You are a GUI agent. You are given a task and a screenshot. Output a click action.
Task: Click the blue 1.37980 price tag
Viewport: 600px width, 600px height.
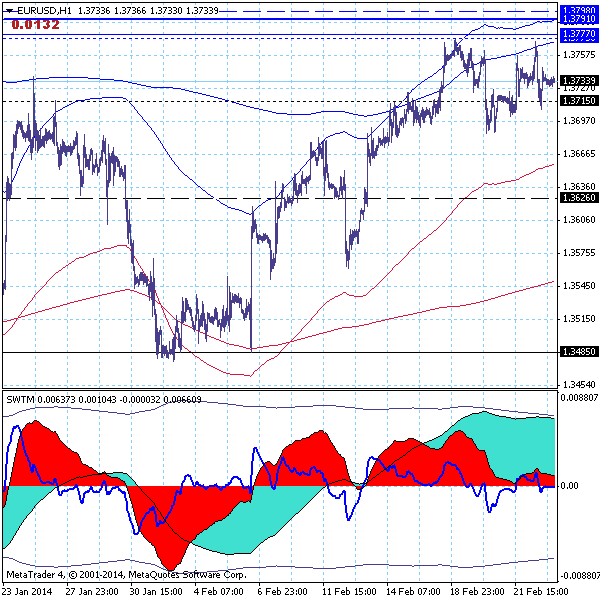tap(579, 10)
